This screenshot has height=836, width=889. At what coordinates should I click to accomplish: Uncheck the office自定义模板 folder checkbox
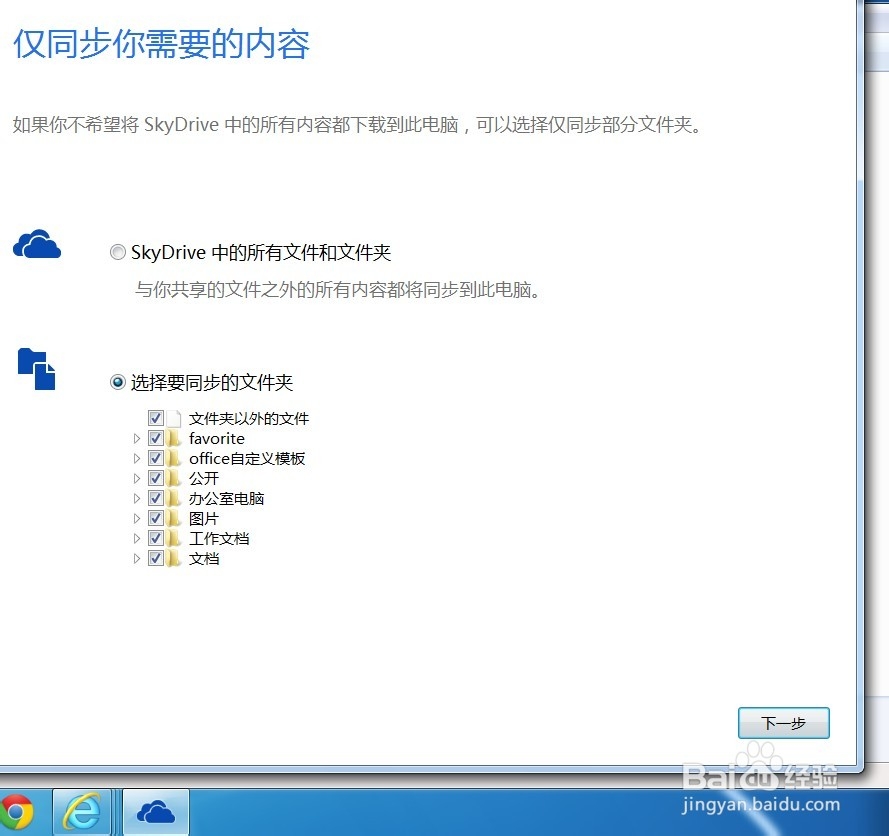click(156, 458)
